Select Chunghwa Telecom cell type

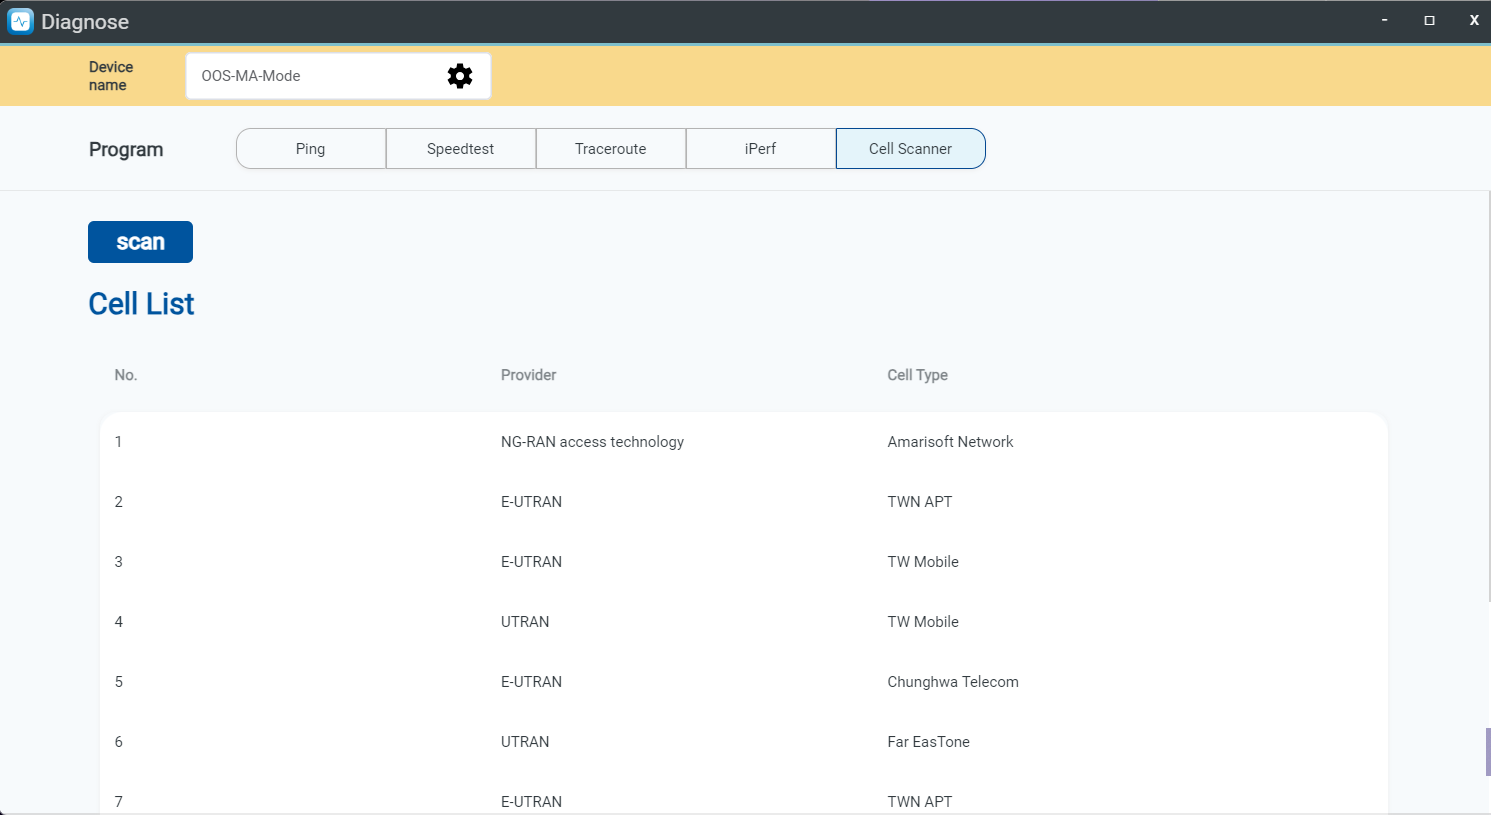tap(953, 682)
